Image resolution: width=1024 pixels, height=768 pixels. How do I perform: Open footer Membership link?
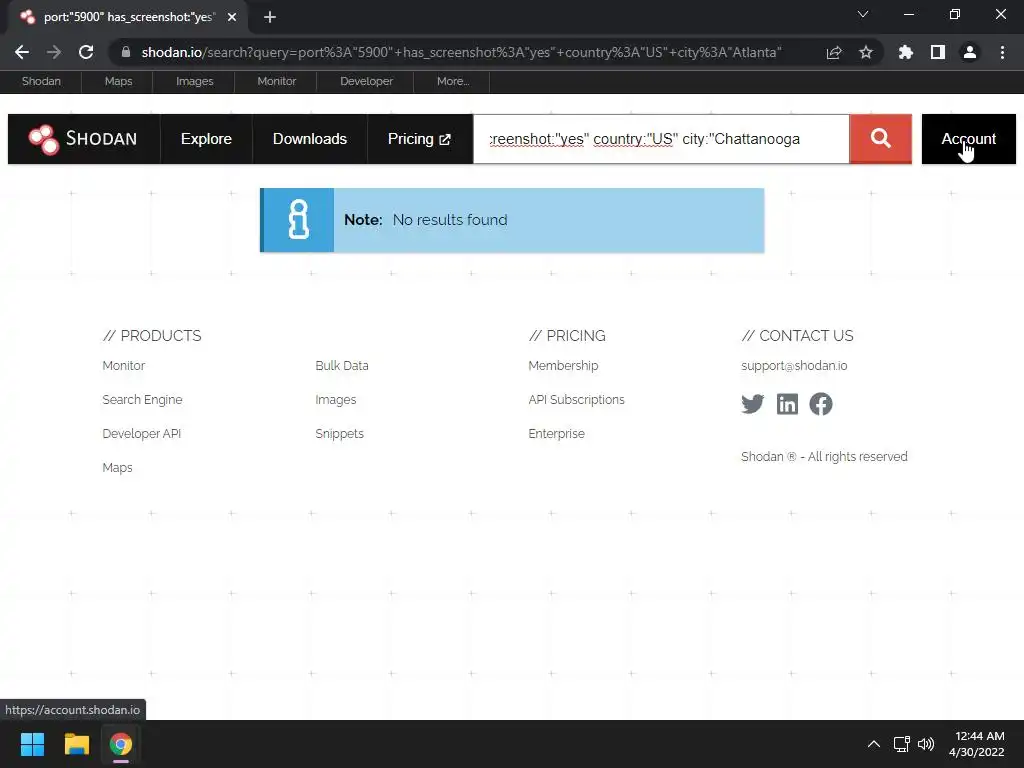[x=563, y=366]
